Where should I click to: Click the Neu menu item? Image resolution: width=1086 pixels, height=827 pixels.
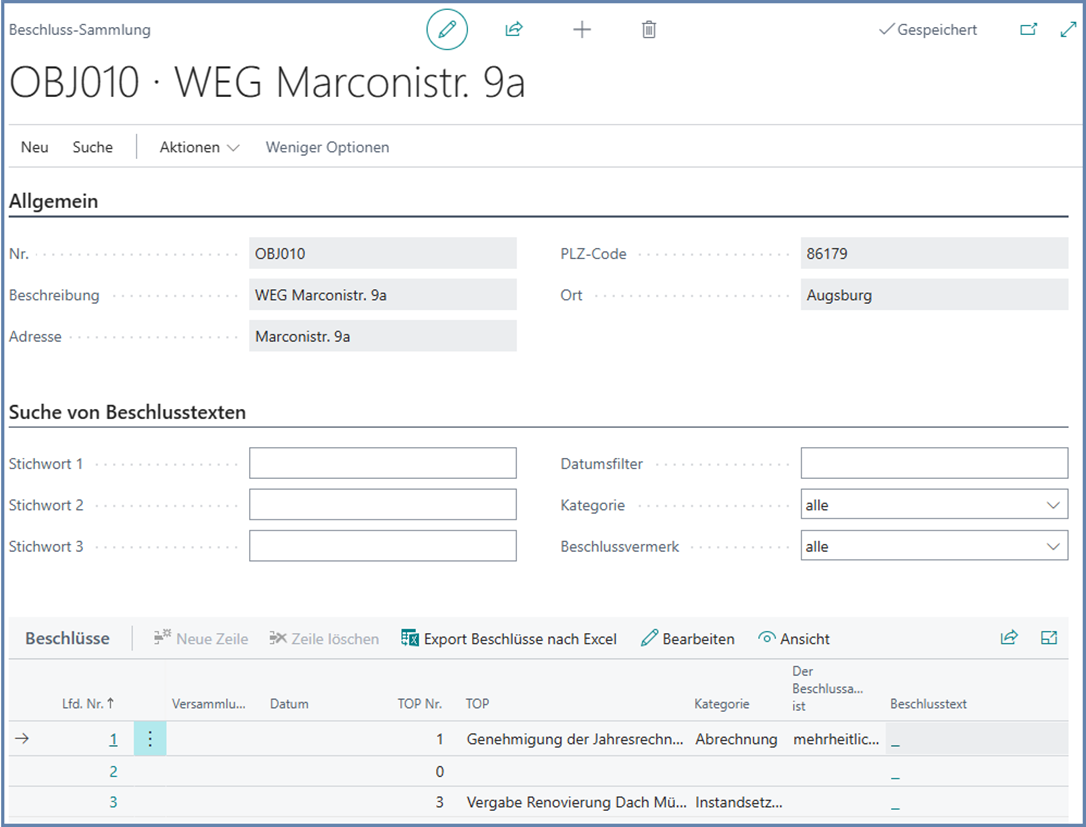tap(35, 147)
